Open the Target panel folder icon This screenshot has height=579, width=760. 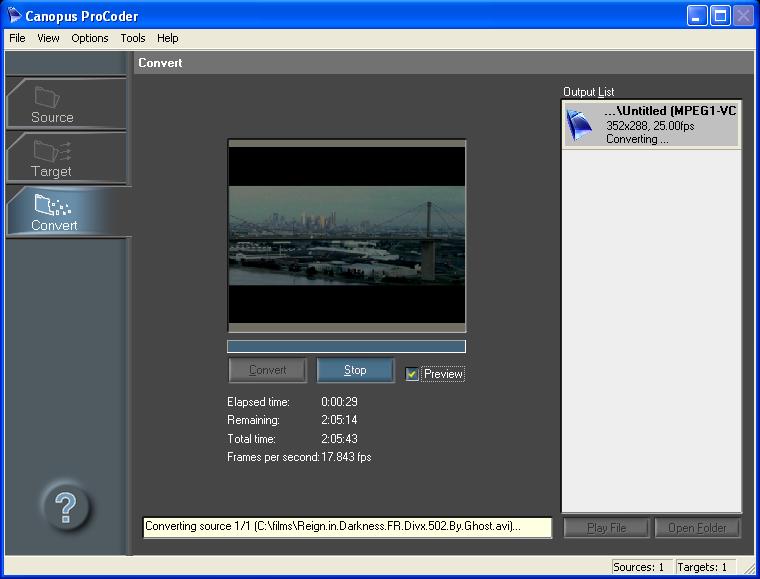pyautogui.click(x=52, y=150)
